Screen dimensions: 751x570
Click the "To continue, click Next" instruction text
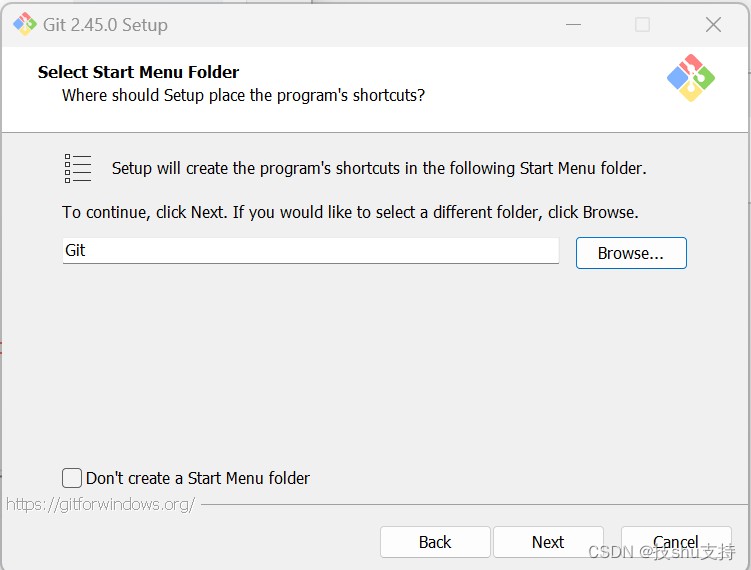(350, 212)
